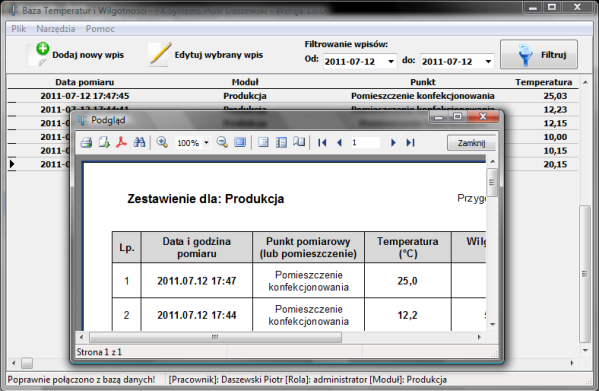Image resolution: width=599 pixels, height=391 pixels.
Task: Open the Pomoc menu
Action: tap(100, 29)
